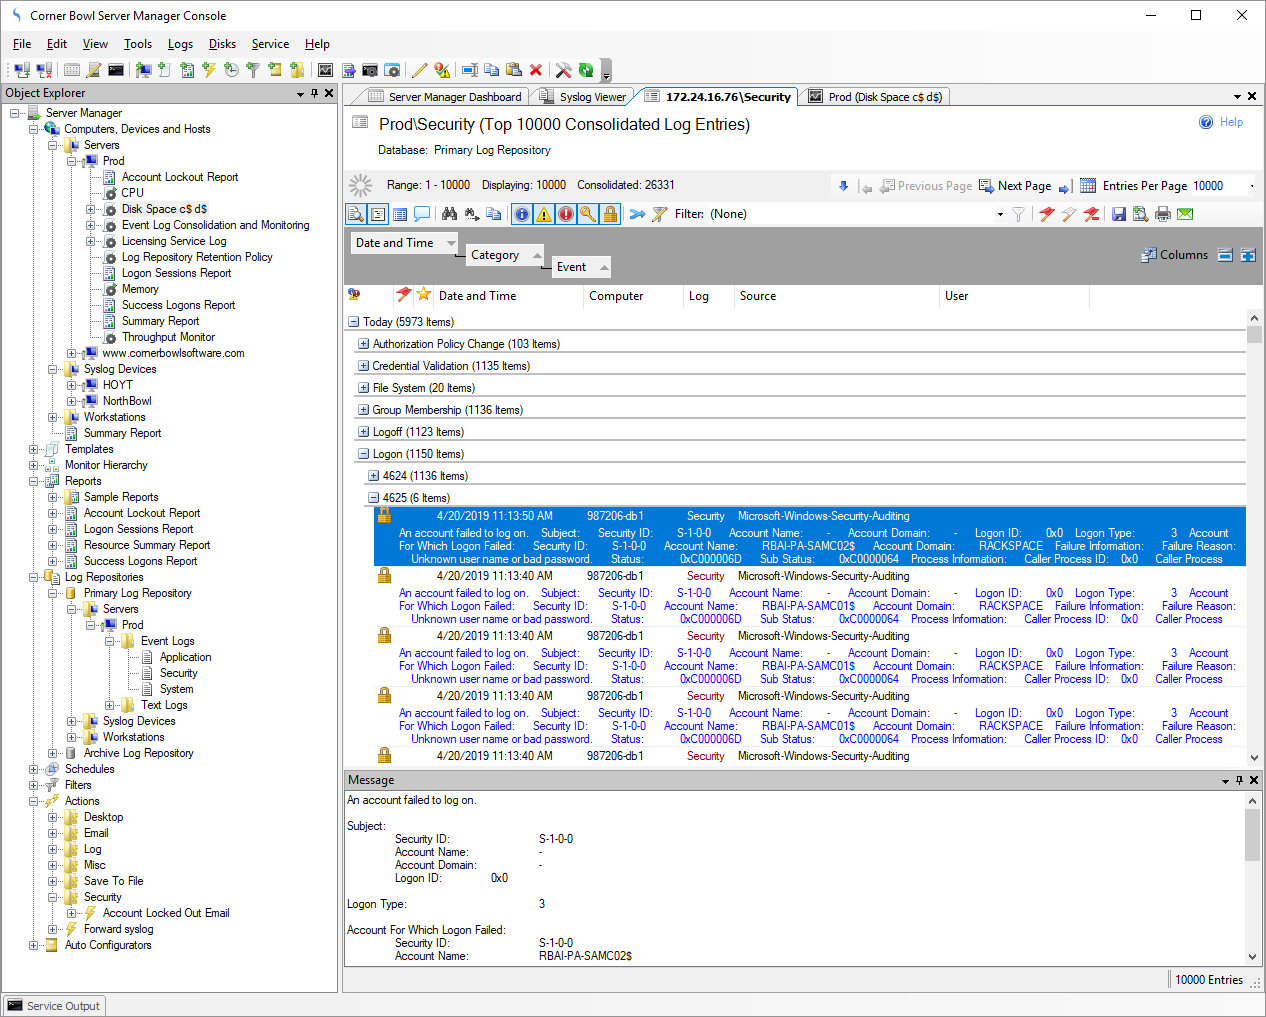Click the green envelope email icon
This screenshot has height=1017, width=1266.
[1185, 214]
